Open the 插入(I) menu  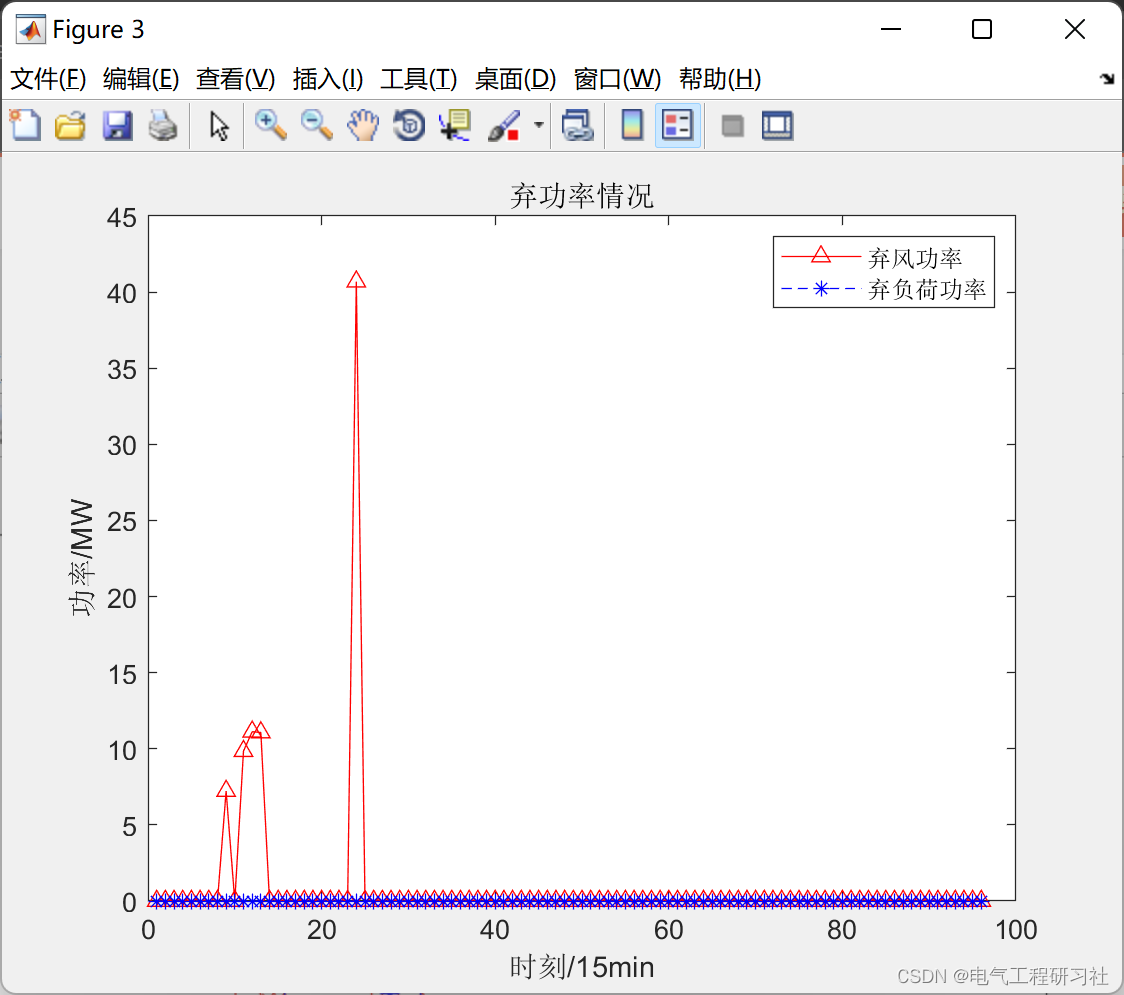(328, 79)
